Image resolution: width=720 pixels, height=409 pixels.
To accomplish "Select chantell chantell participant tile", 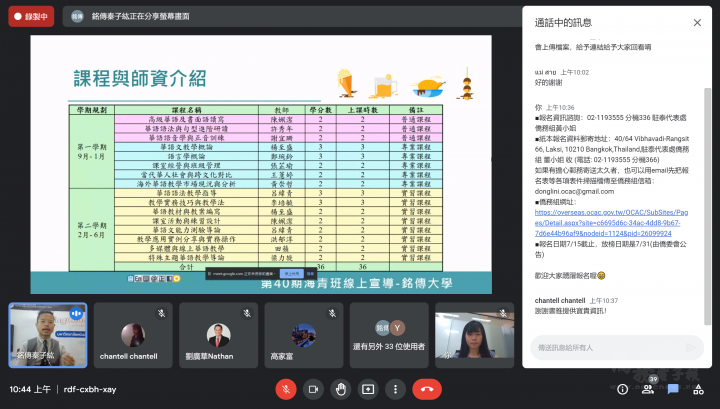I will point(133,335).
